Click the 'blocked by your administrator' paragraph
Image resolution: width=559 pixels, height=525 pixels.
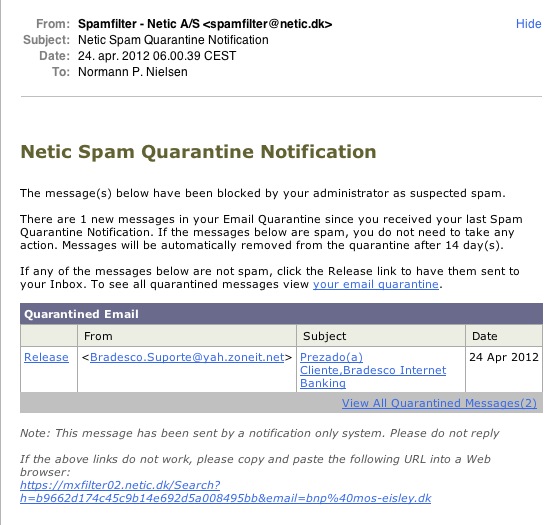pyautogui.click(x=263, y=193)
